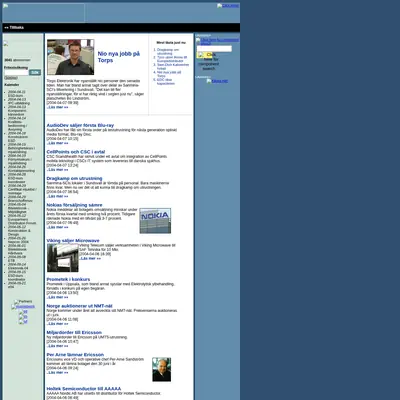400x400 pixels.
Task: Click the broken image link at top right
Action: coord(228,6)
